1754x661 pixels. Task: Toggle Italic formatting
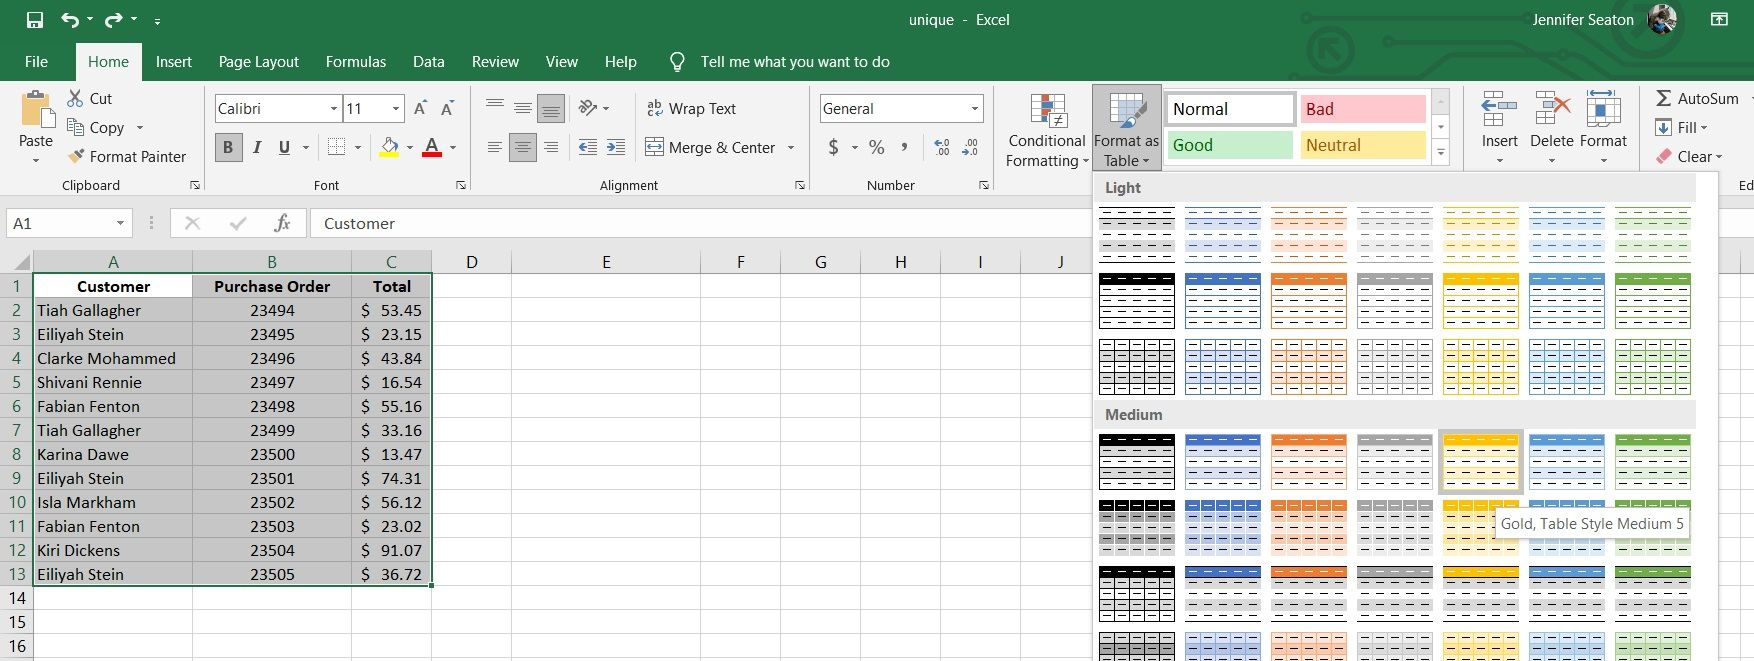pos(257,148)
